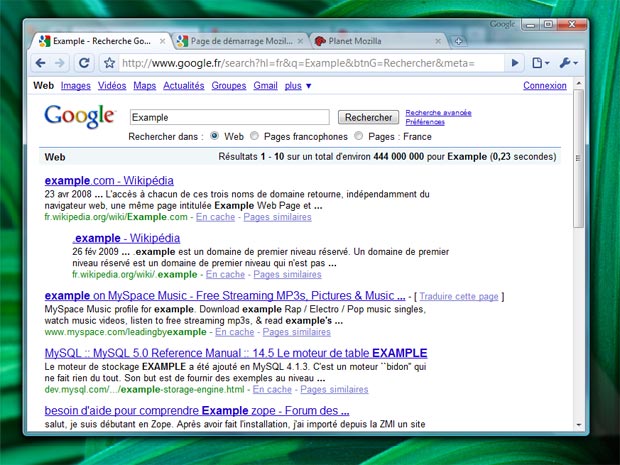
Task: Click scrollbar down arrow
Action: coord(578,425)
